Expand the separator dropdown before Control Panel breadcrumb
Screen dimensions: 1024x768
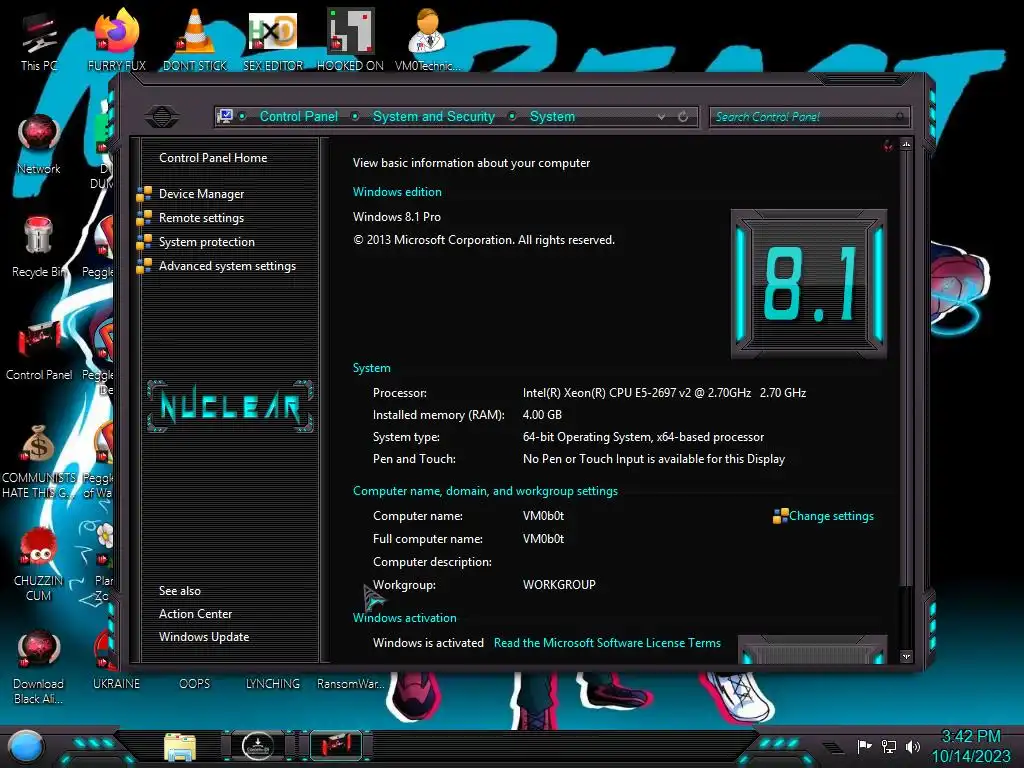coord(243,116)
